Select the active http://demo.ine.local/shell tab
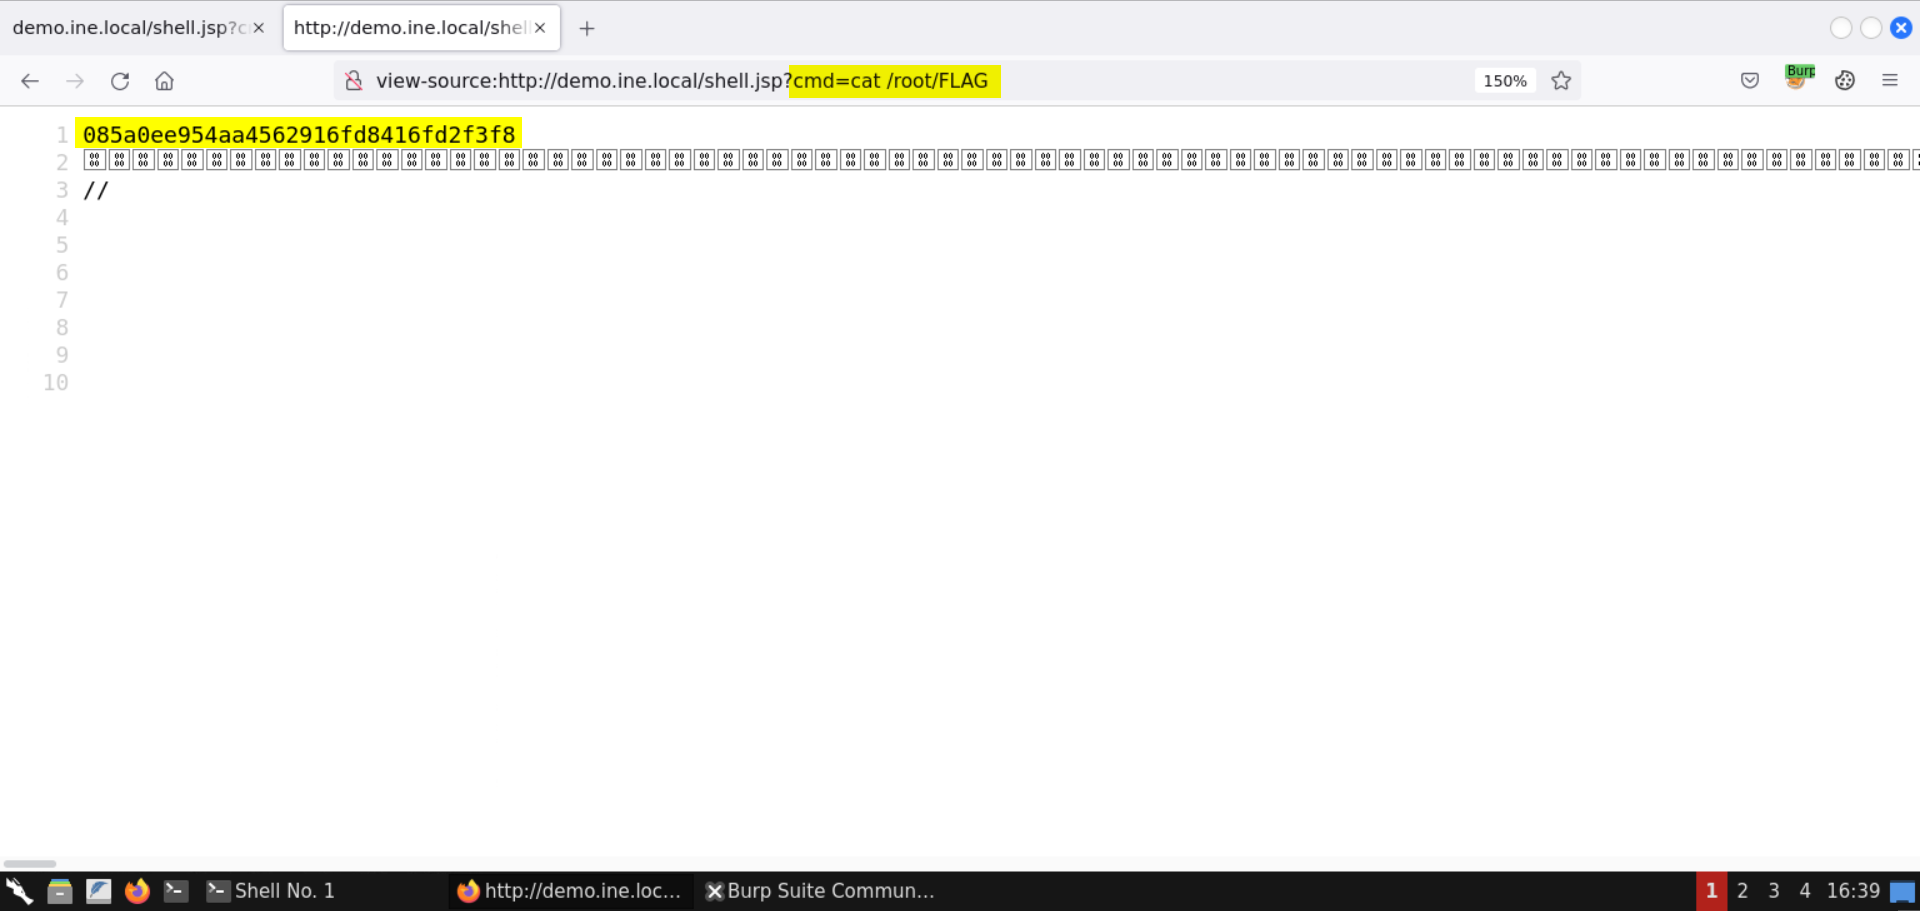This screenshot has height=911, width=1920. pyautogui.click(x=421, y=28)
